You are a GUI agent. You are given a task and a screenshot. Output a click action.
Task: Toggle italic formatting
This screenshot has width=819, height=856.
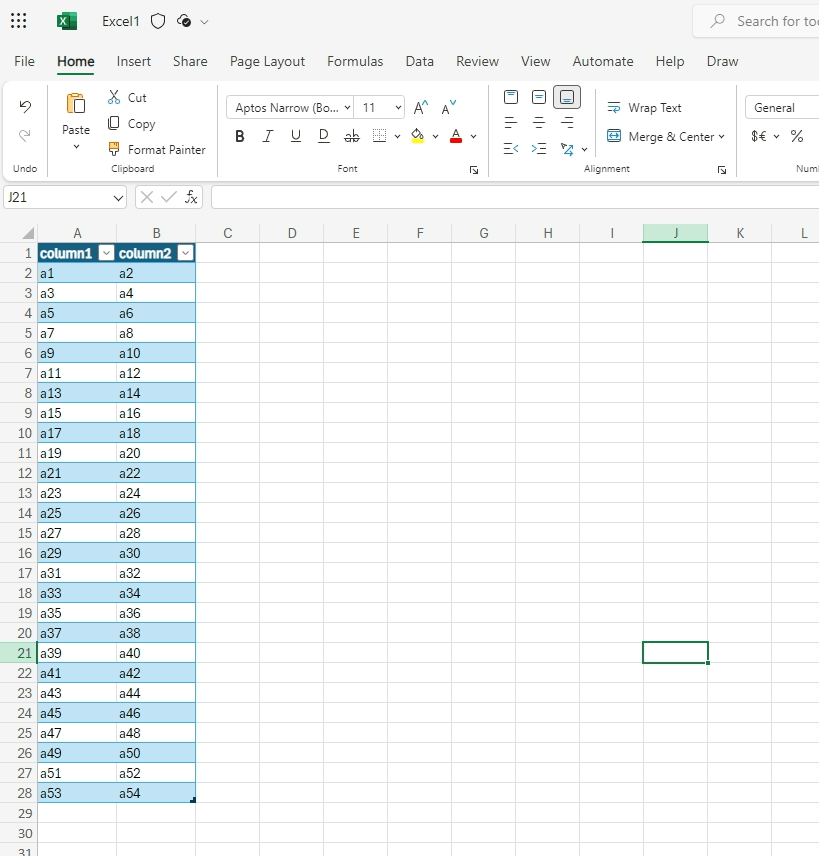(268, 136)
